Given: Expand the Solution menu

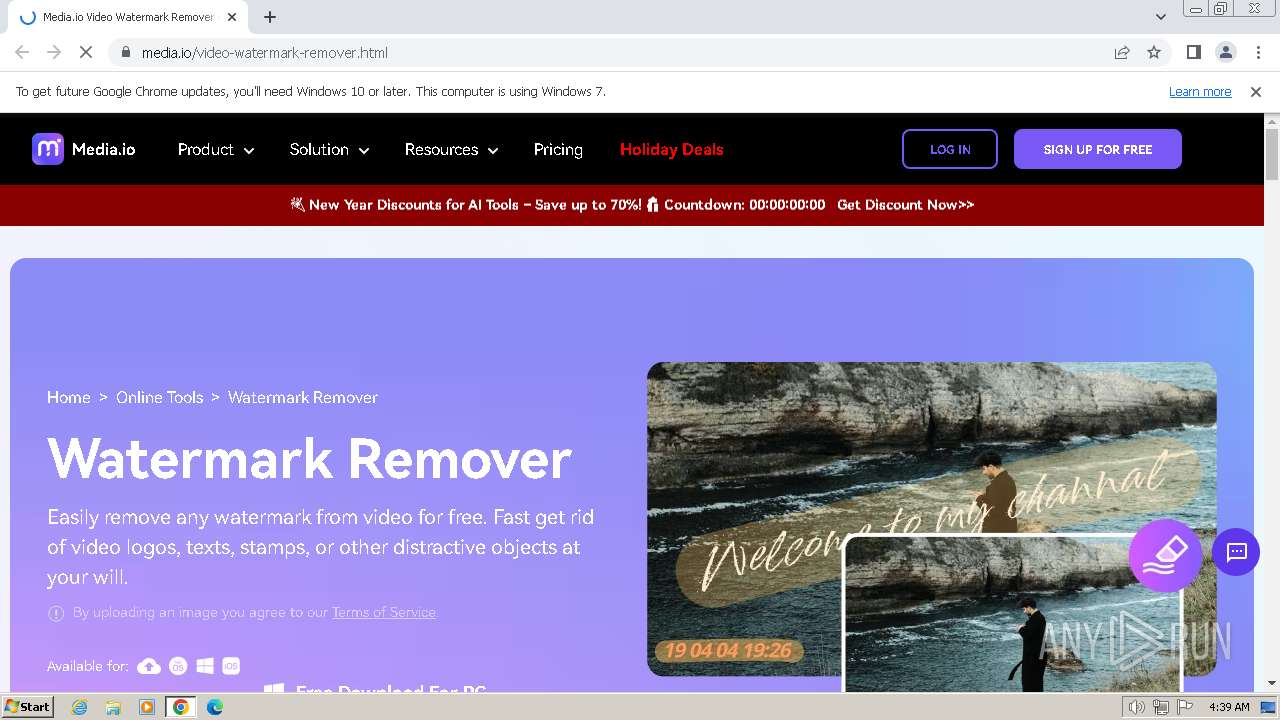Looking at the screenshot, I should point(329,149).
